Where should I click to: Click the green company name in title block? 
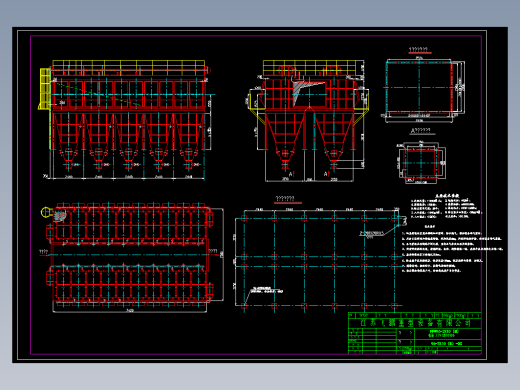coord(416,323)
